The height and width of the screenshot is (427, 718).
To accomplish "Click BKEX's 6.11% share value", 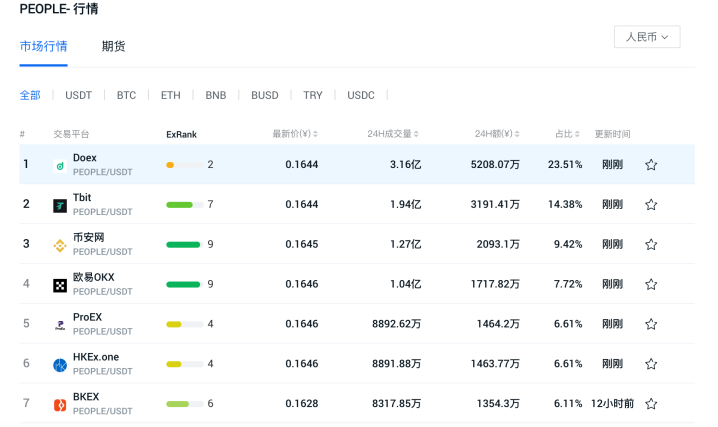I will tap(568, 404).
